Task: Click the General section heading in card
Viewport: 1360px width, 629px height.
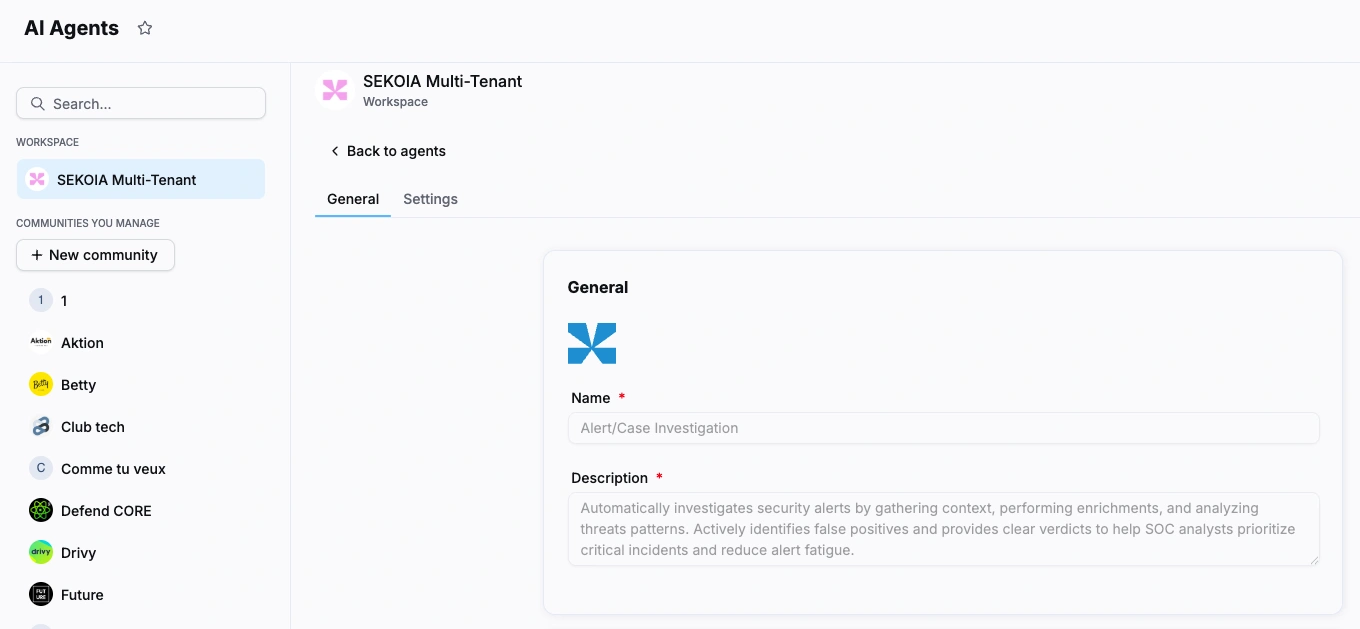Action: pyautogui.click(x=598, y=287)
